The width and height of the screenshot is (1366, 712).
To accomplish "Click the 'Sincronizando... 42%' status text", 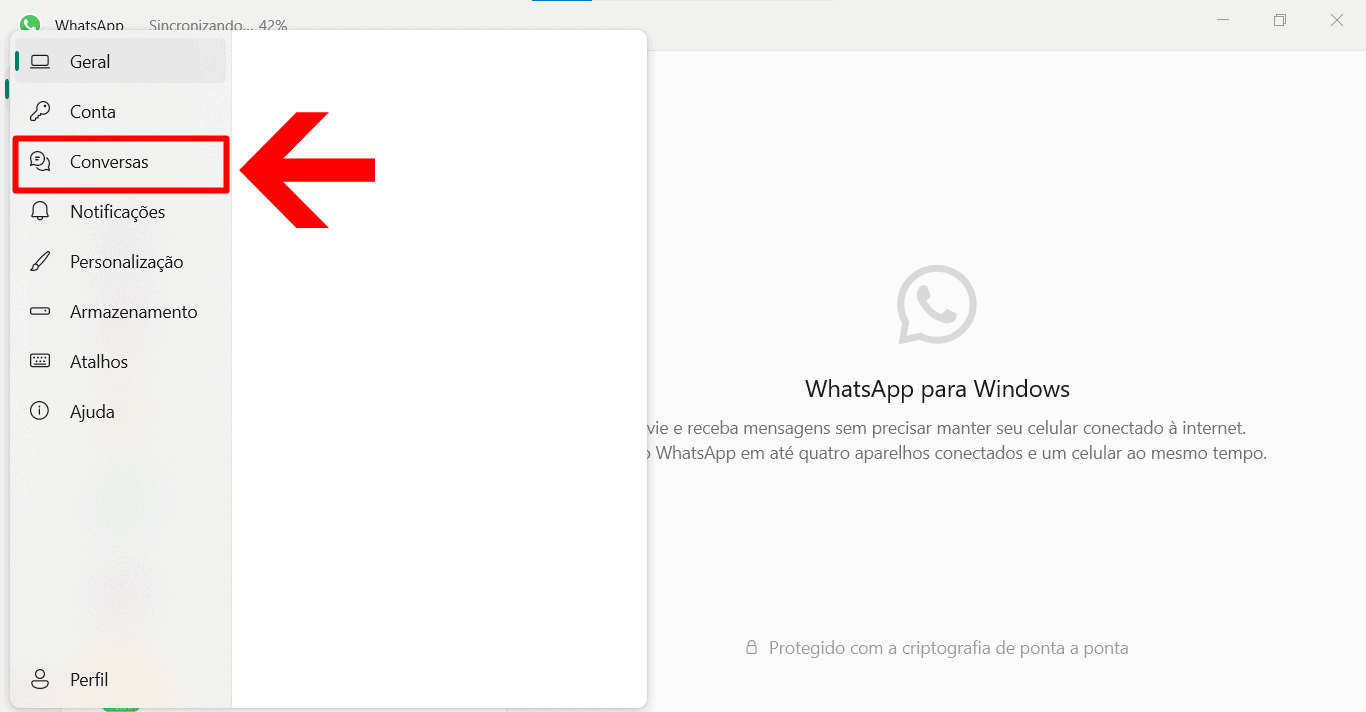I will click(x=218, y=25).
